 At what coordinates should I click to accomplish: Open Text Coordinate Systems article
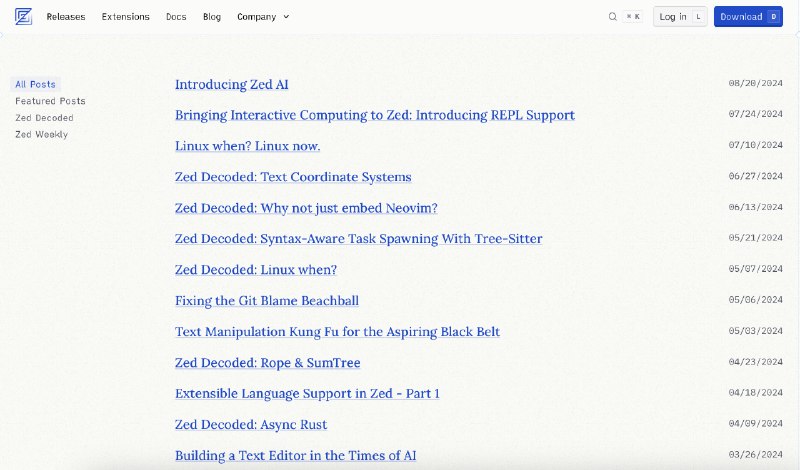(293, 177)
